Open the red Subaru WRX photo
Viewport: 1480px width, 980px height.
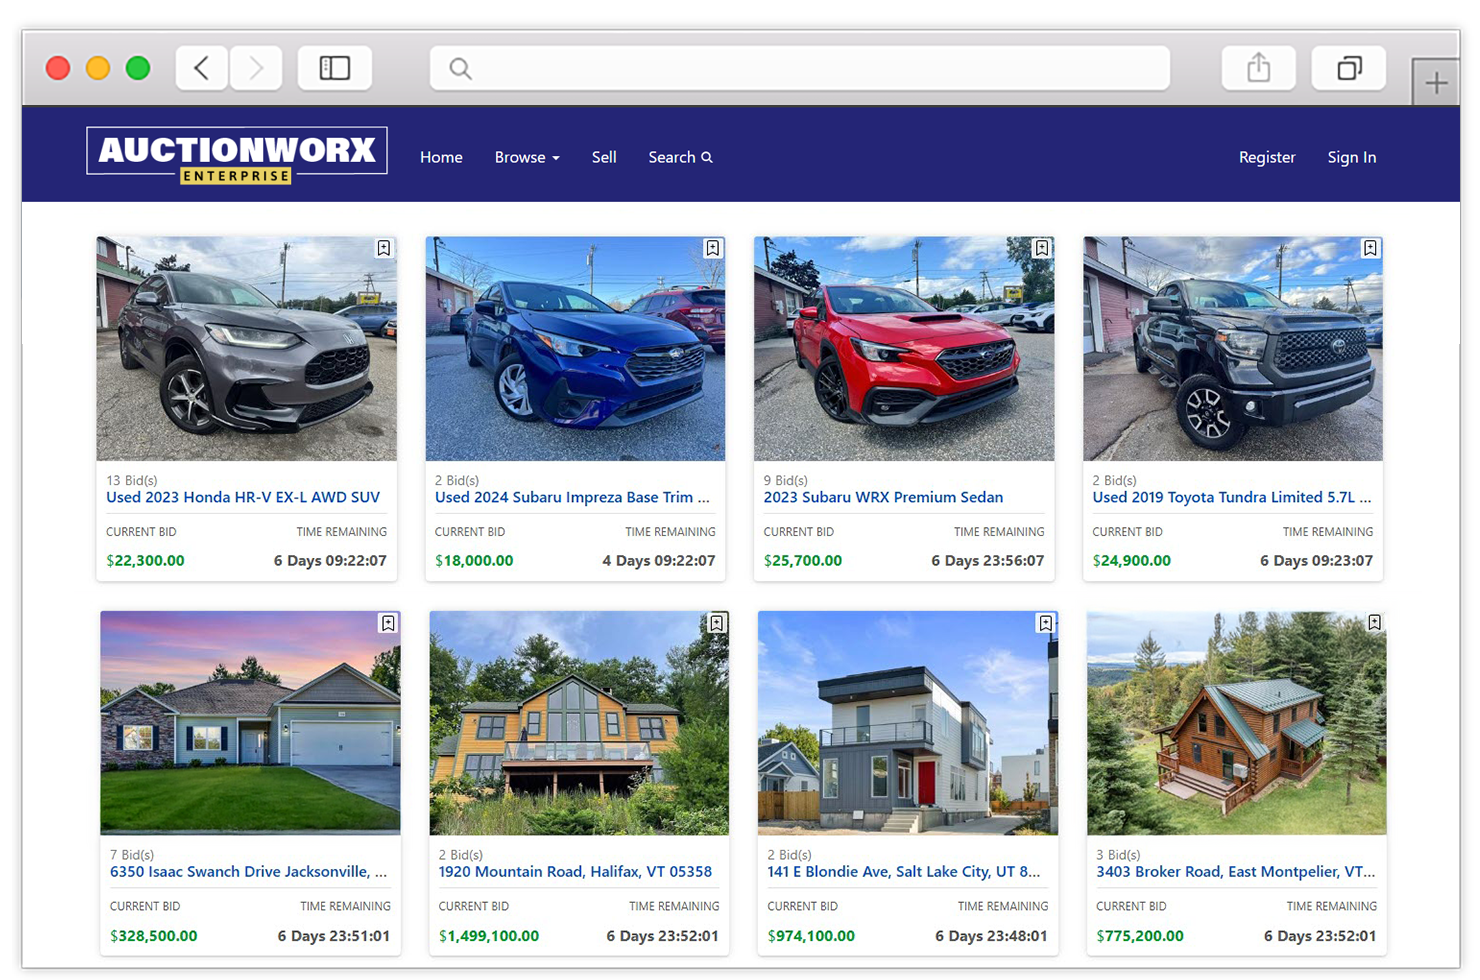pos(904,349)
